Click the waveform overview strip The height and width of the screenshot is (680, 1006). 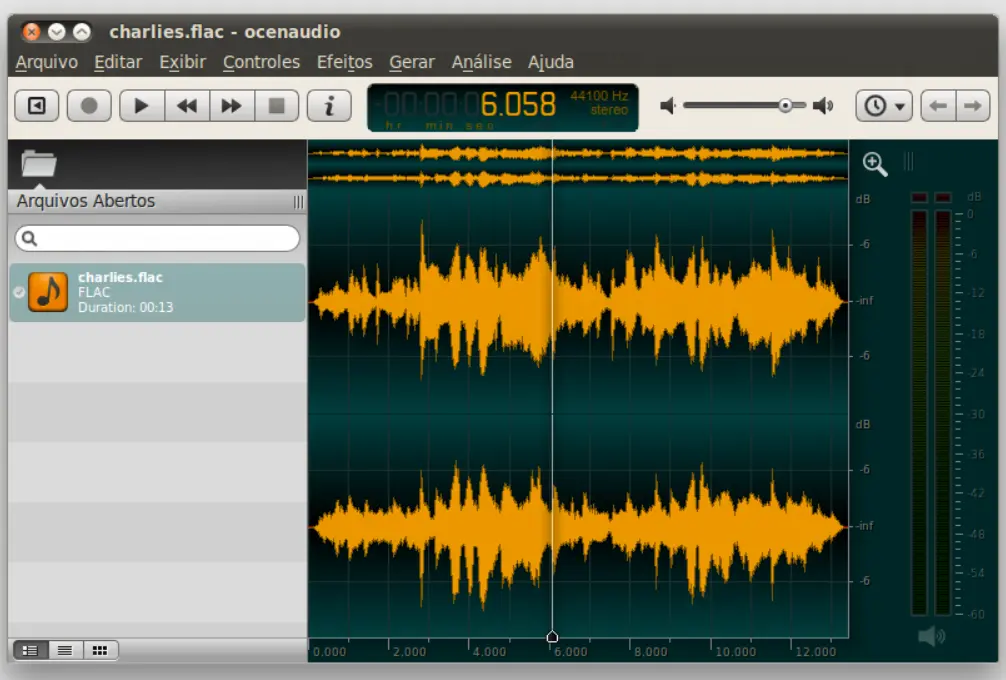(x=578, y=166)
